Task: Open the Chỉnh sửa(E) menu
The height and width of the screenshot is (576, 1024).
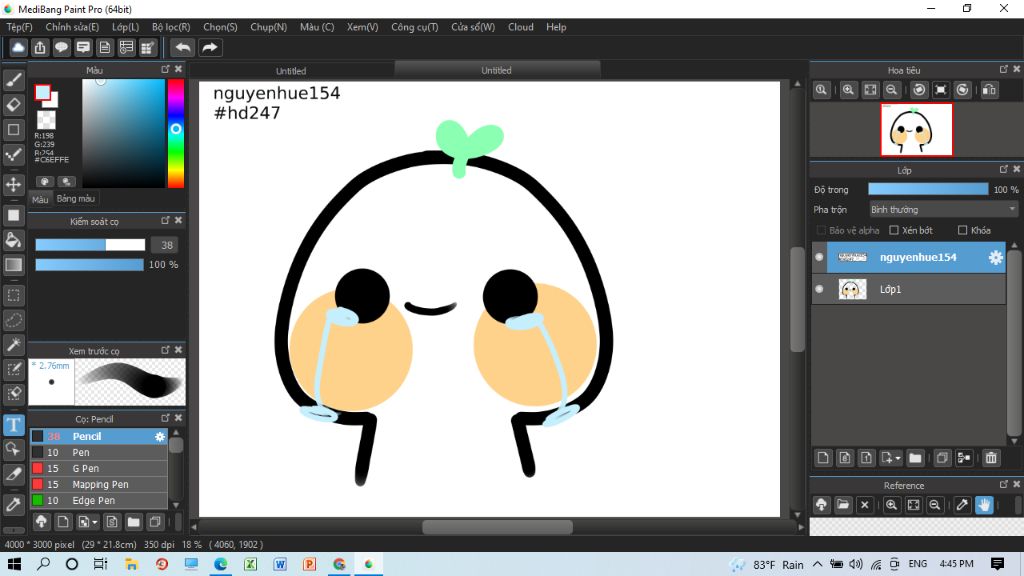Action: [72, 27]
